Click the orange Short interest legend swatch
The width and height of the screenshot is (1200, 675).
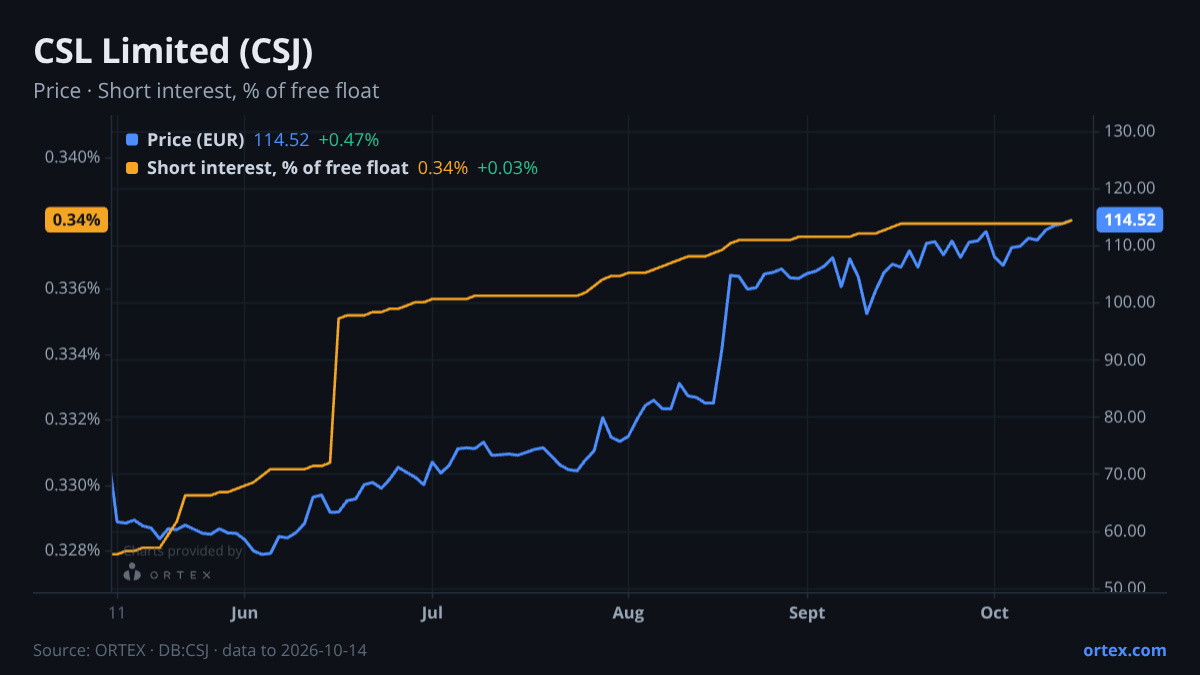point(132,168)
